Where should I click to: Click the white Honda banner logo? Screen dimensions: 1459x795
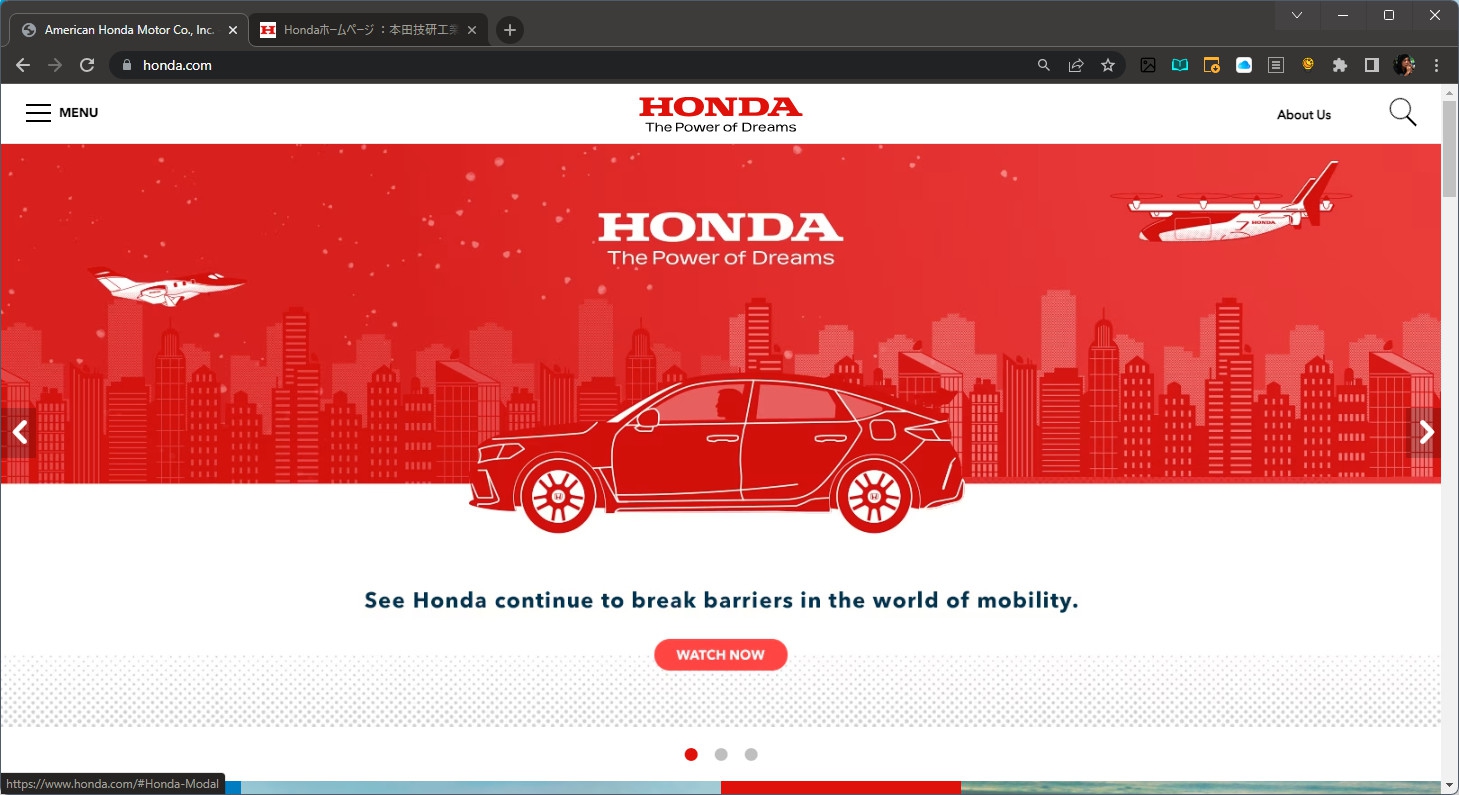[x=721, y=239]
